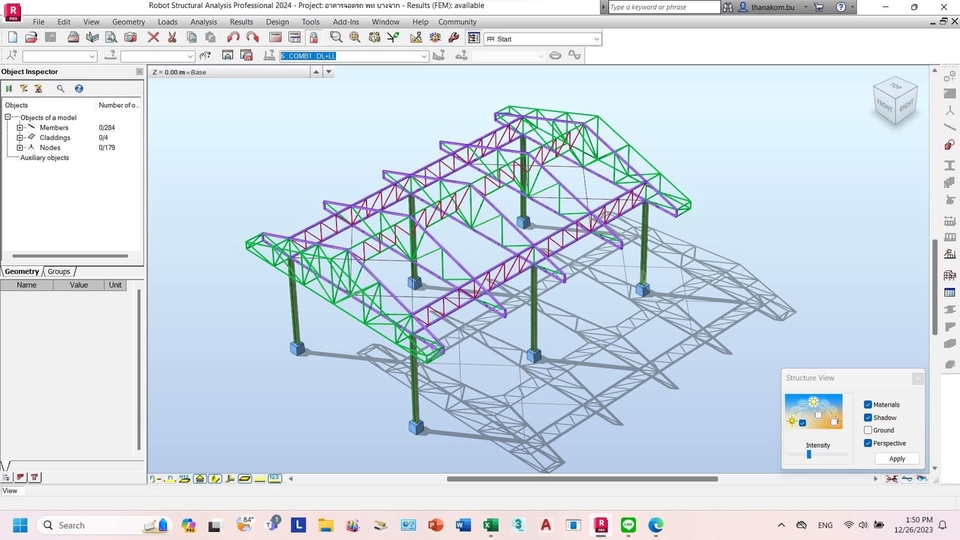Open the Start layout dropdown
Viewport: 960px width, 540px height.
click(x=596, y=39)
